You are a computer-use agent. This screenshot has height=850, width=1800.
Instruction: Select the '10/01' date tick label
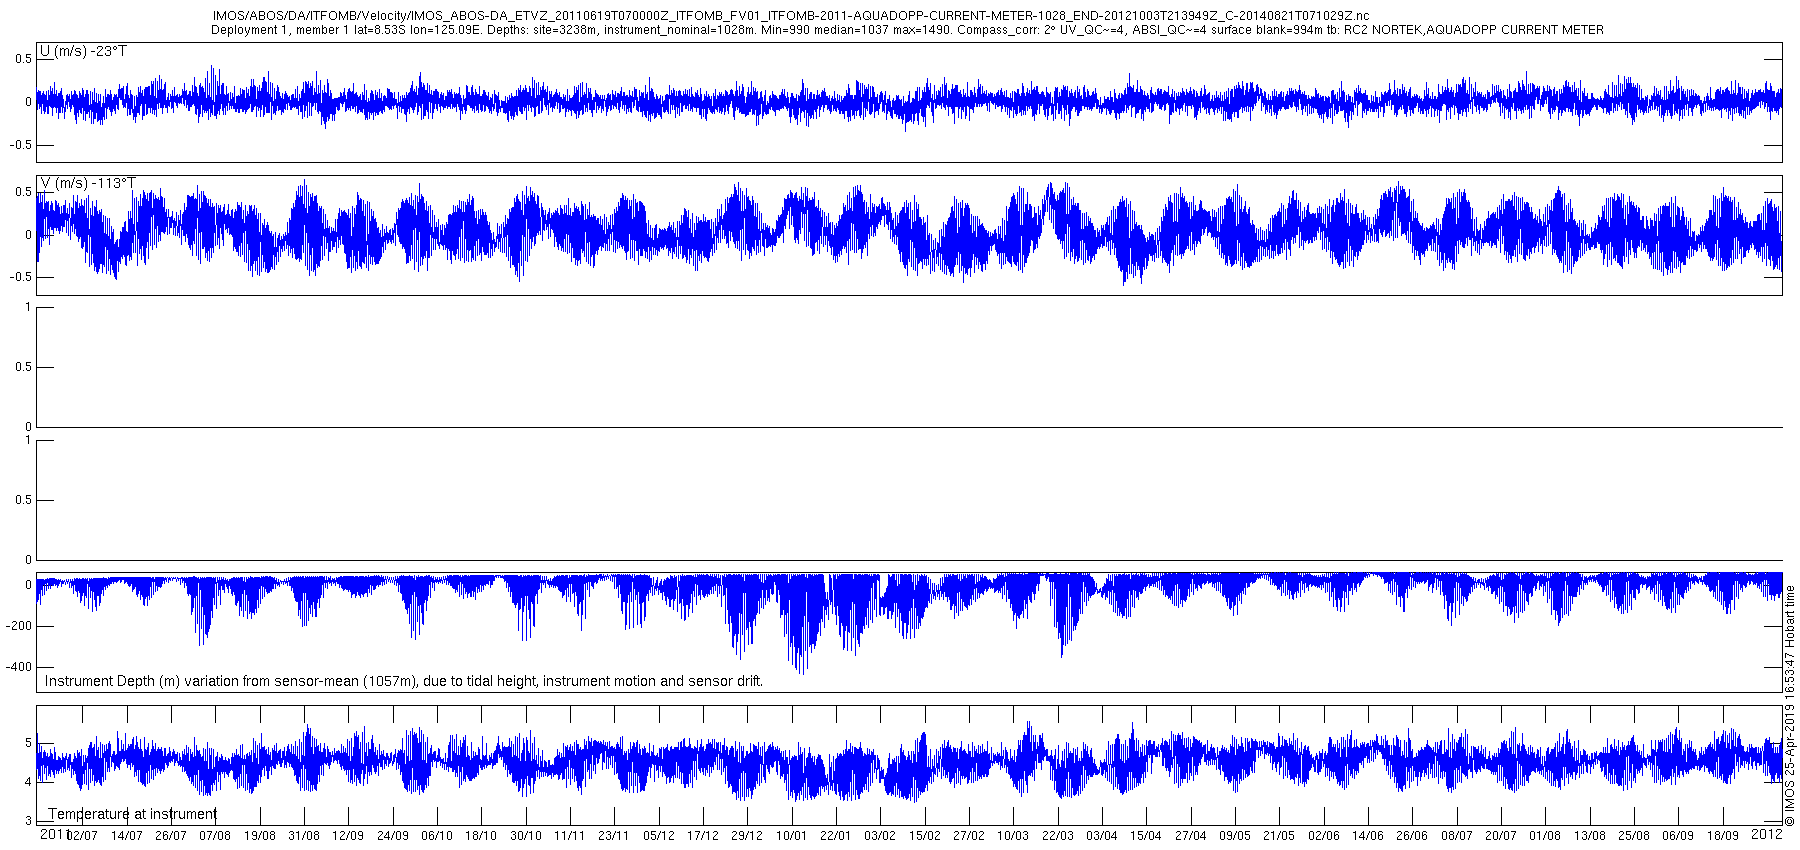(792, 836)
